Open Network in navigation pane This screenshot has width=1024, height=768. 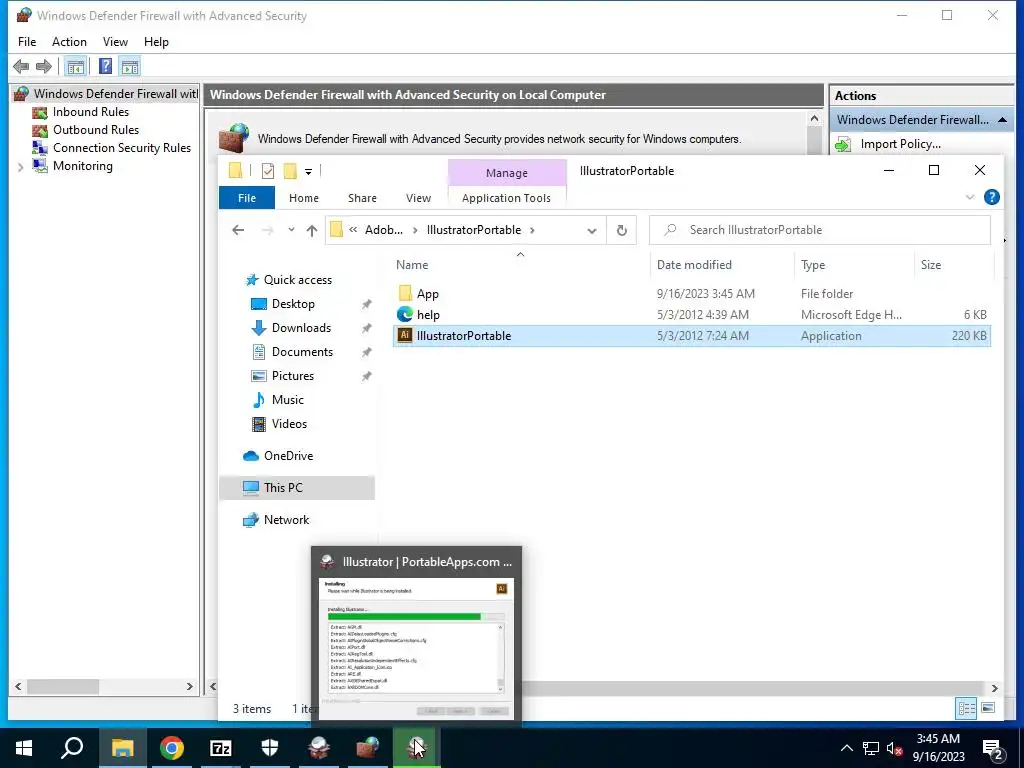[286, 520]
